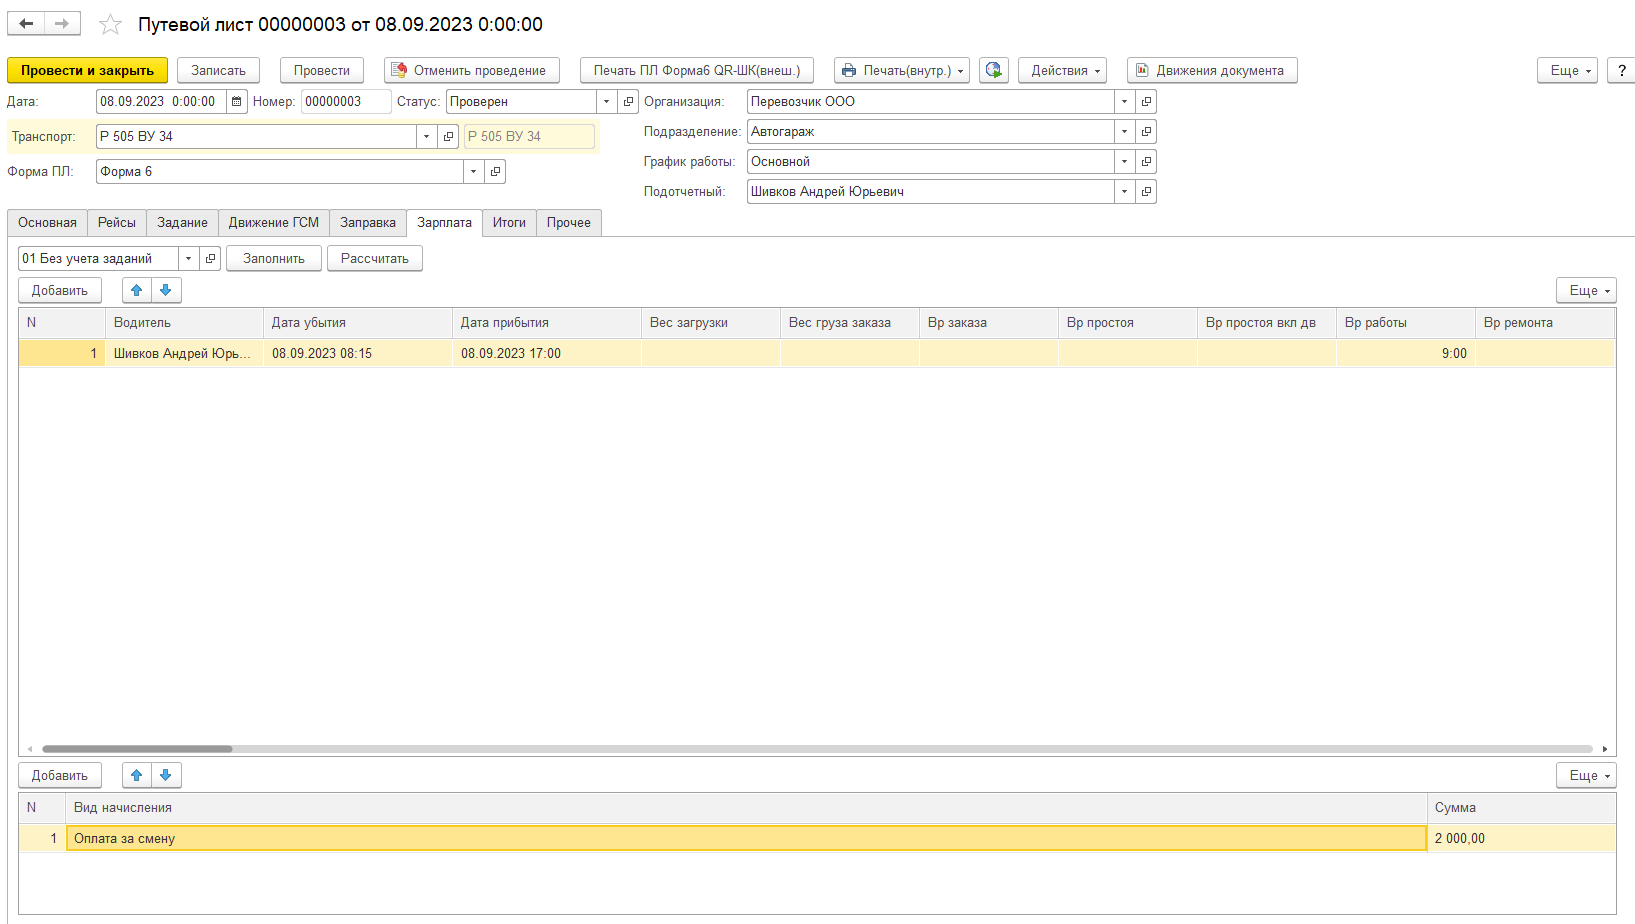Open the Организация field's linked record icon
1635x924 pixels.
tap(1147, 102)
